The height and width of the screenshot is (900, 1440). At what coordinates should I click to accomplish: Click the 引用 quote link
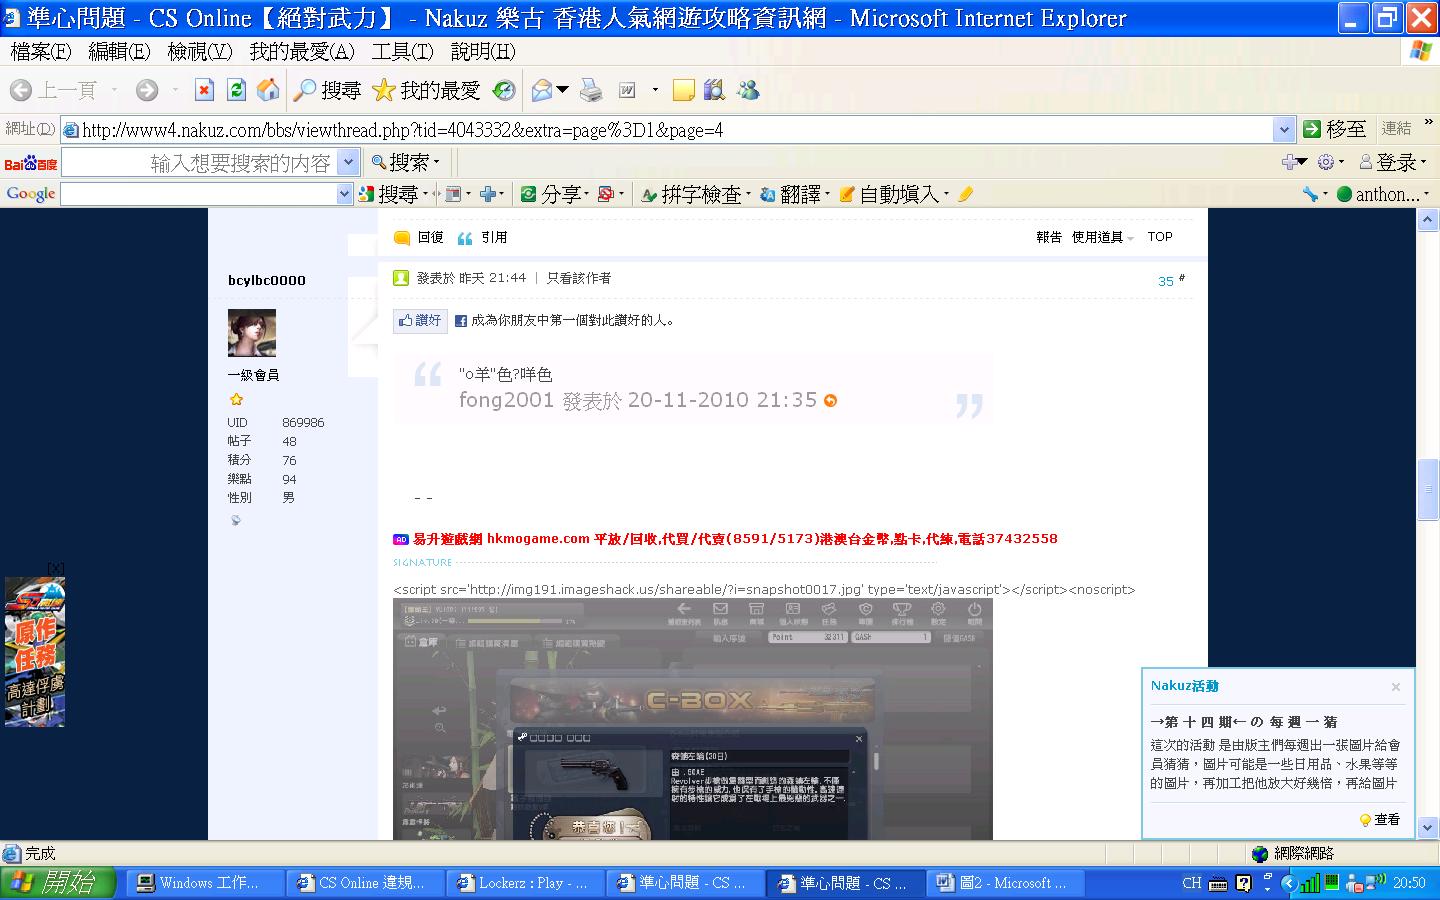(x=483, y=238)
